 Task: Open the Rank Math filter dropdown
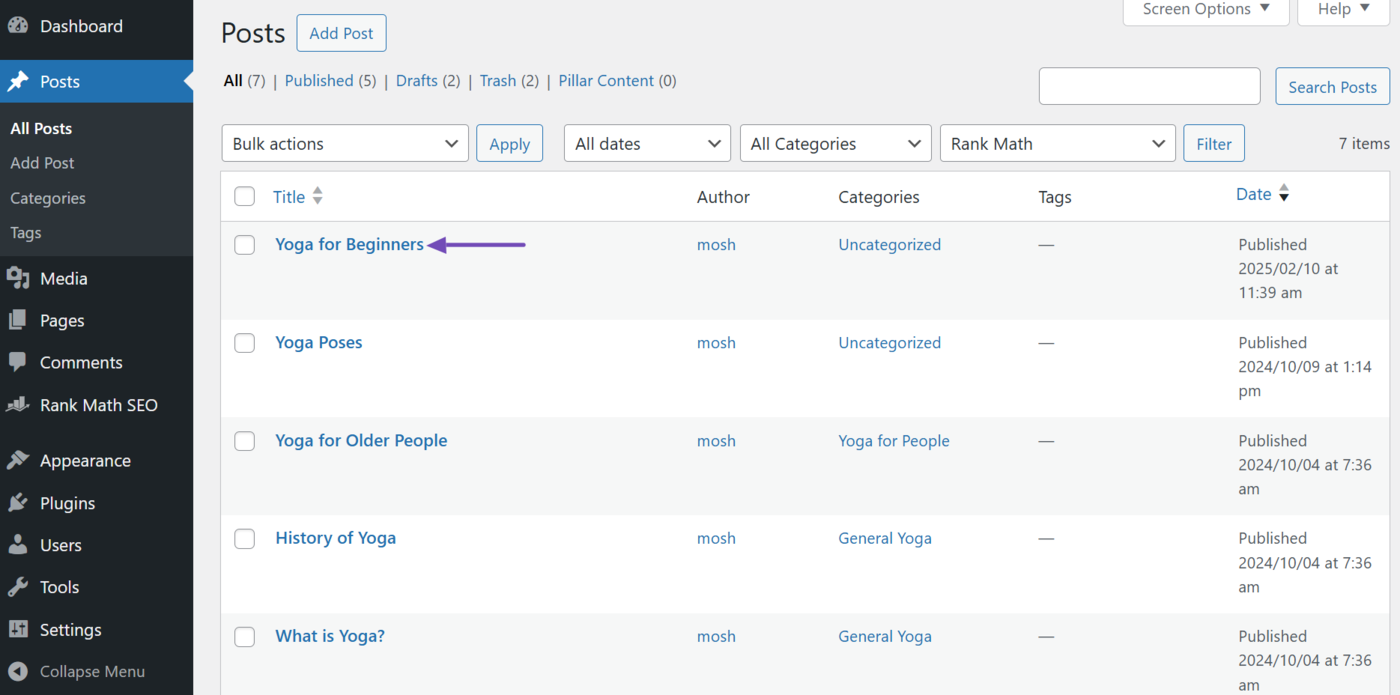(x=1057, y=143)
